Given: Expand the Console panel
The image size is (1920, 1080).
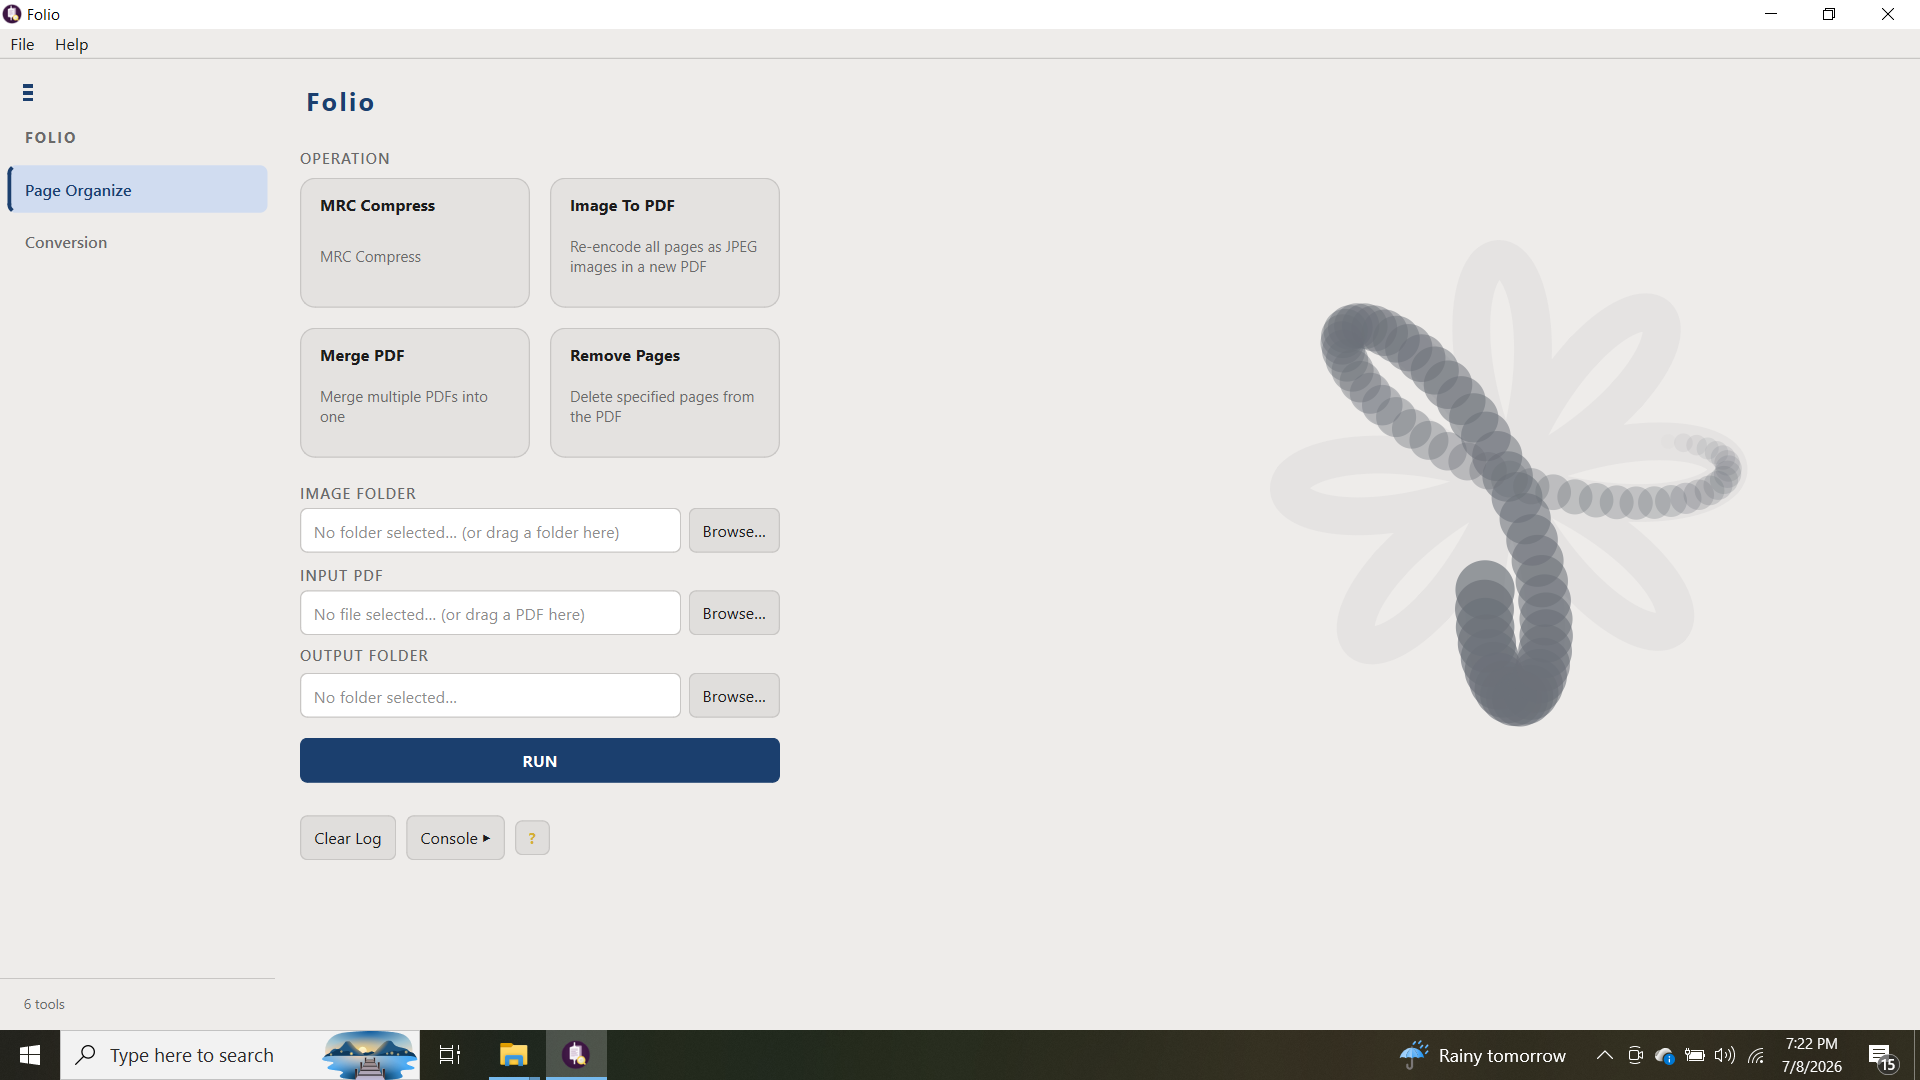Looking at the screenshot, I should 455,838.
